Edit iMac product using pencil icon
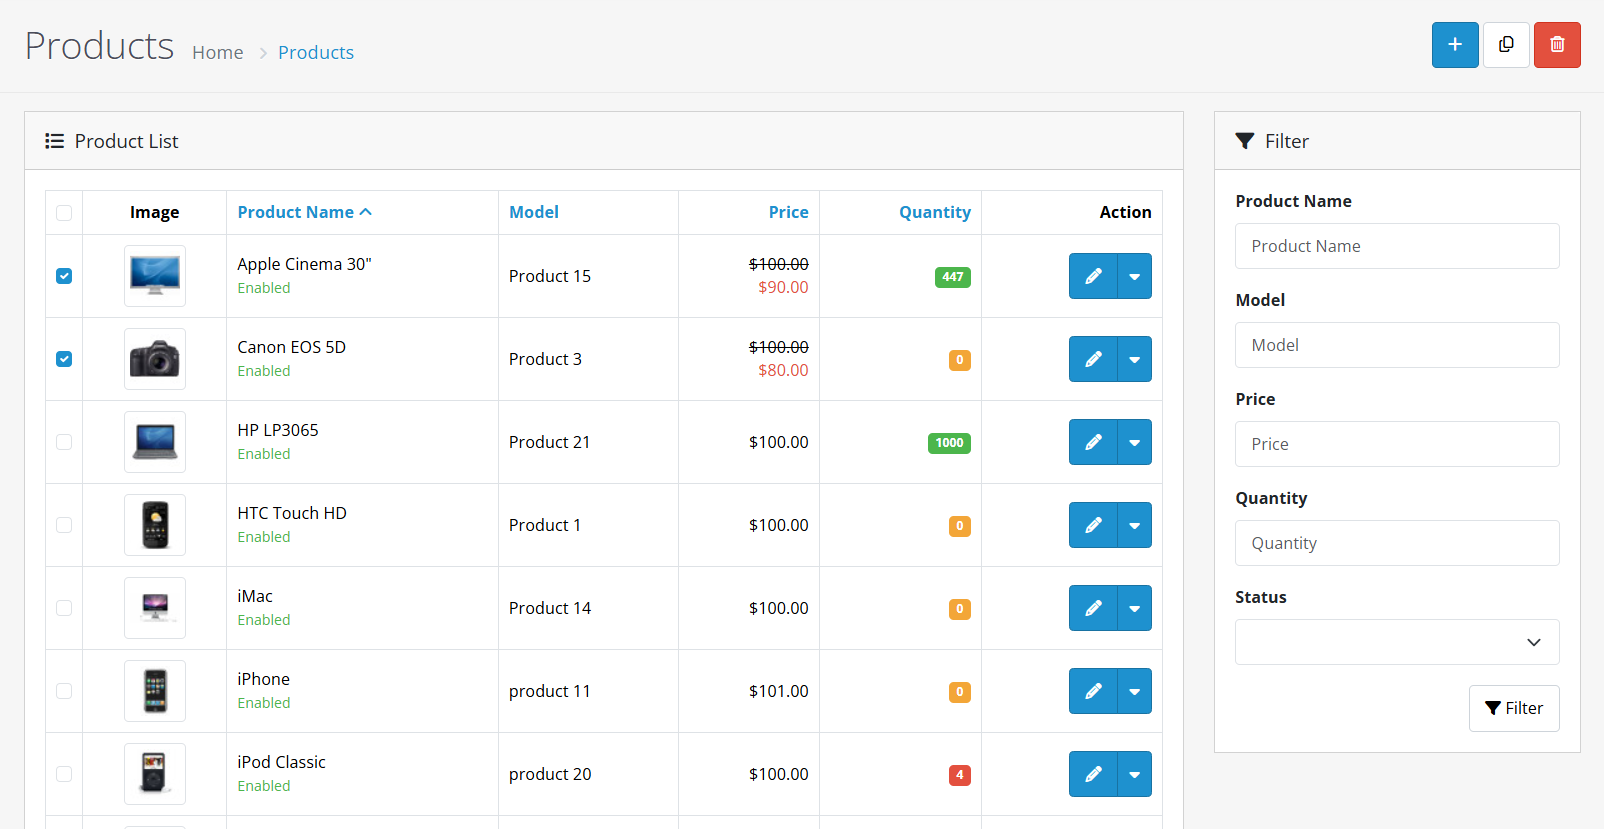 point(1093,608)
